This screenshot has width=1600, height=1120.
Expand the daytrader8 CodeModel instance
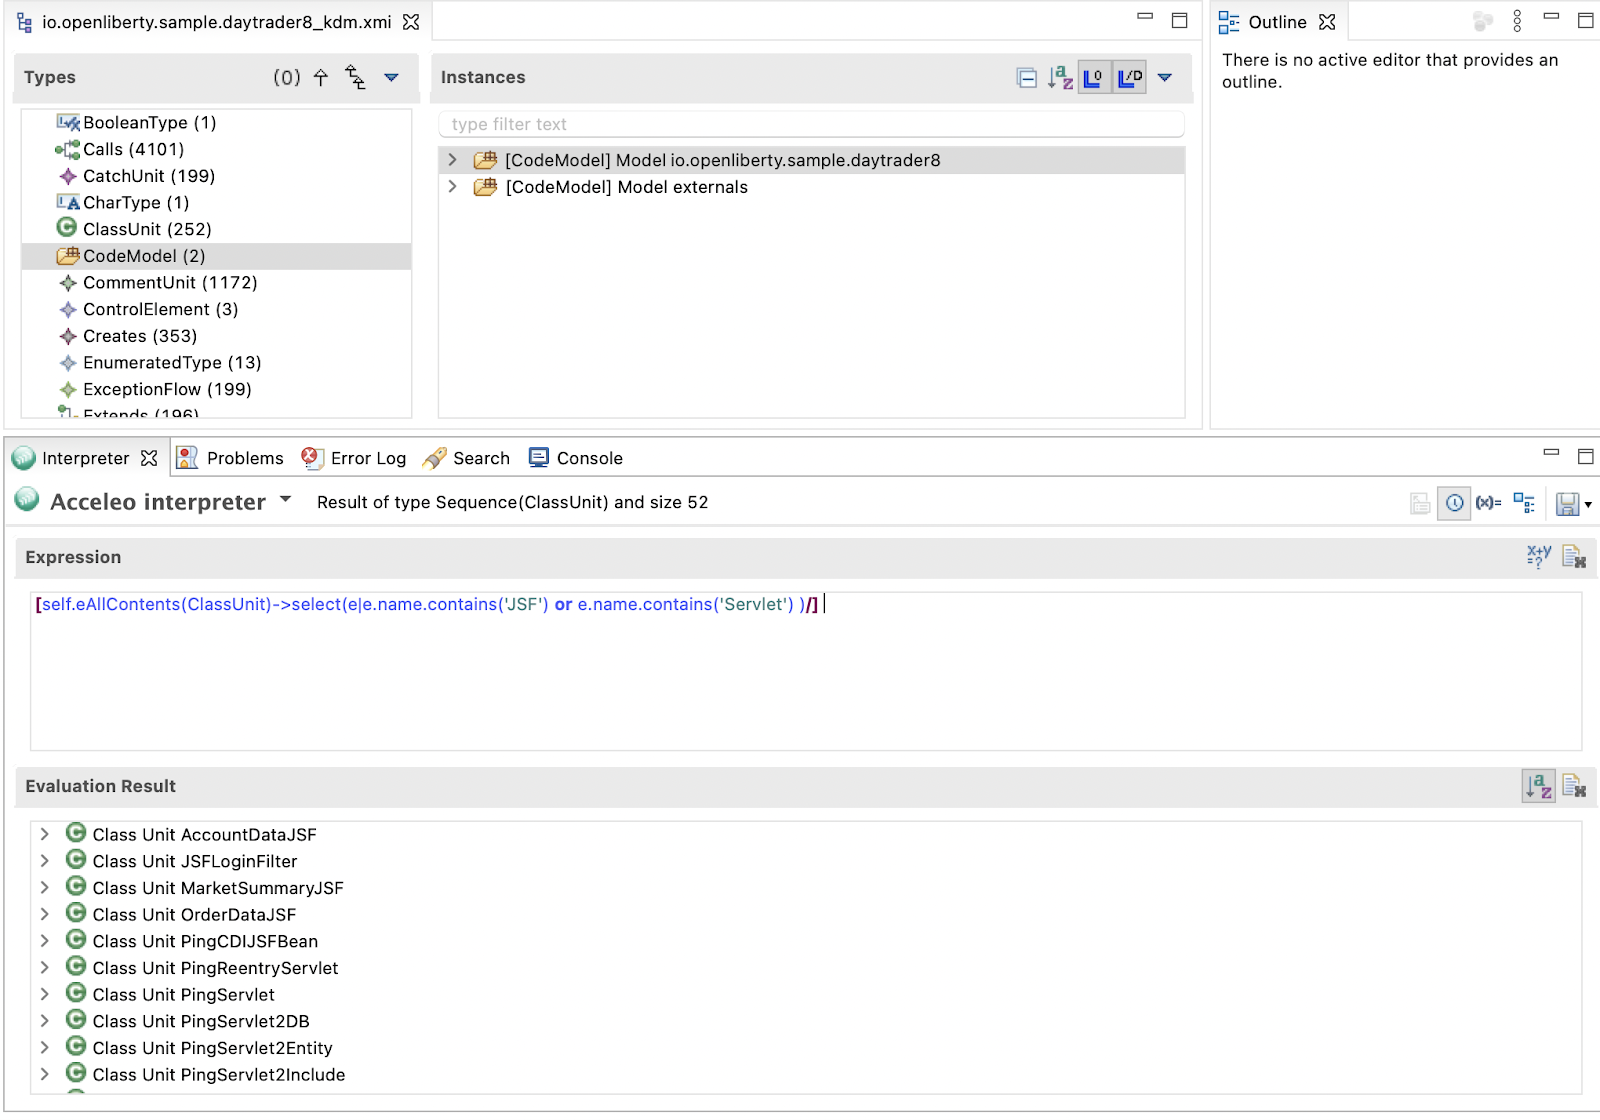(453, 160)
